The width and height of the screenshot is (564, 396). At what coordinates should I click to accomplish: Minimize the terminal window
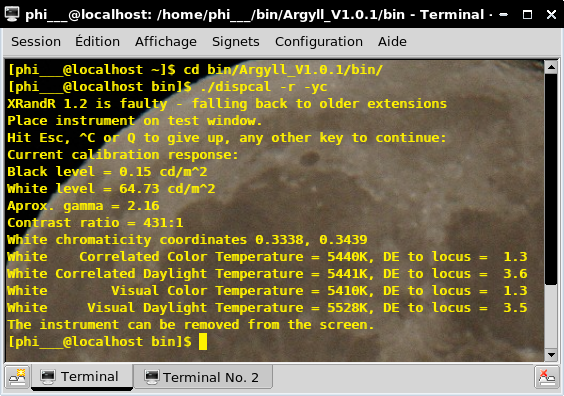[504, 15]
